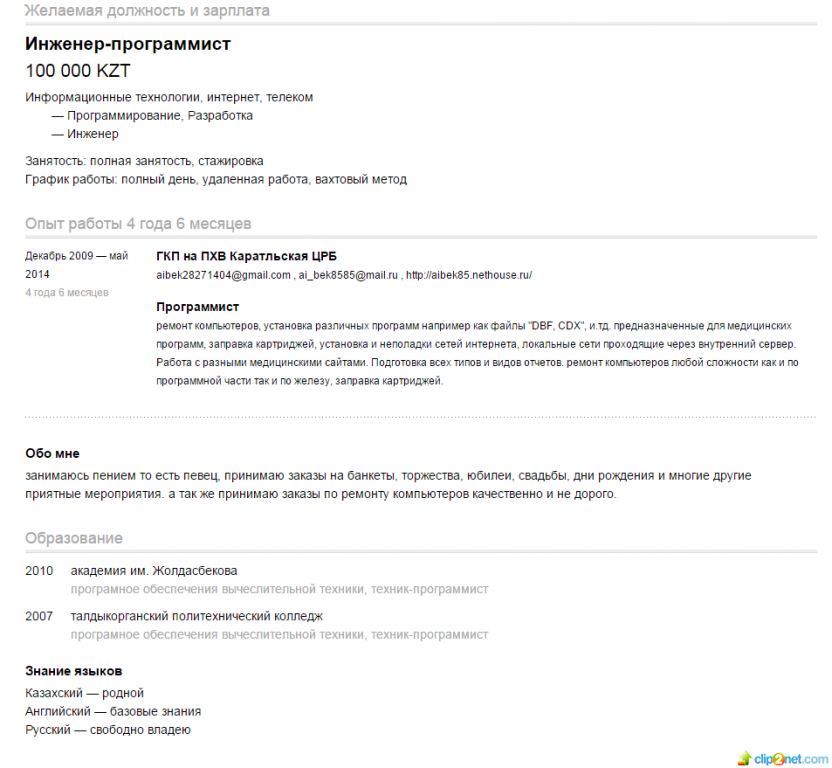
Task: Click the талдыкорганский политехнический колледж entry
Action: pos(196,616)
